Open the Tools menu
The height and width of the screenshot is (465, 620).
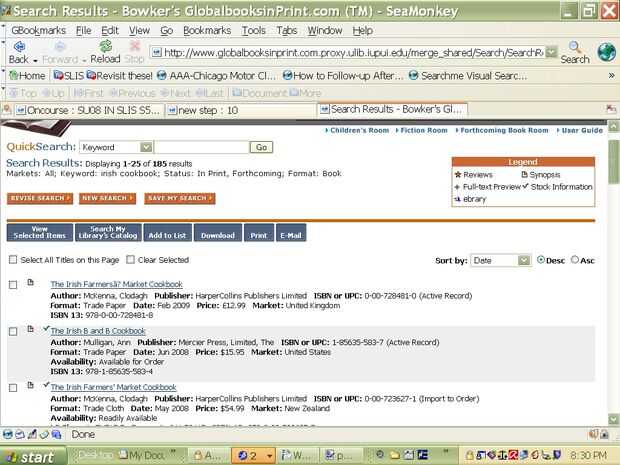tap(253, 30)
